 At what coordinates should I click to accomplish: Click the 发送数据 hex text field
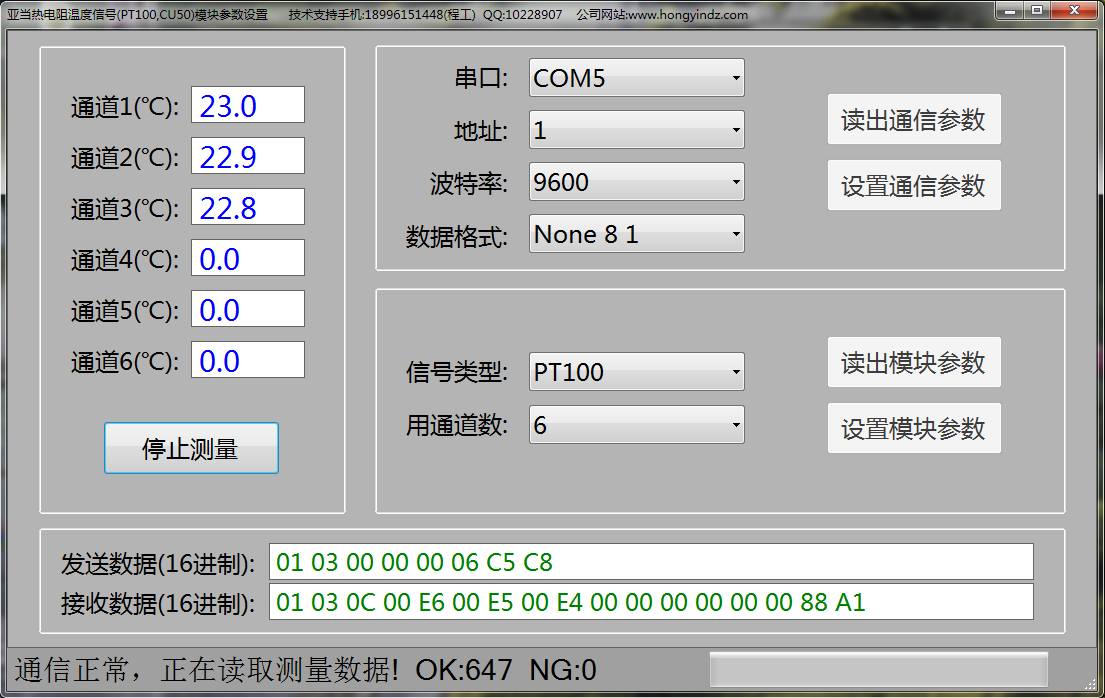point(650,562)
